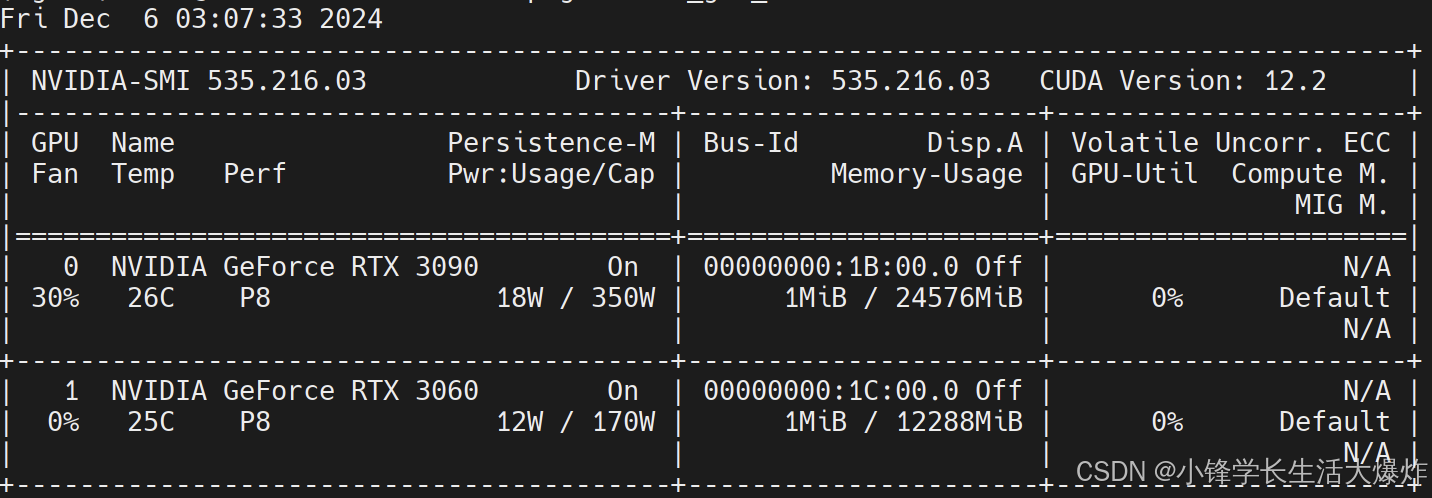Click the 0% fan value of RTX 3060

click(x=63, y=422)
